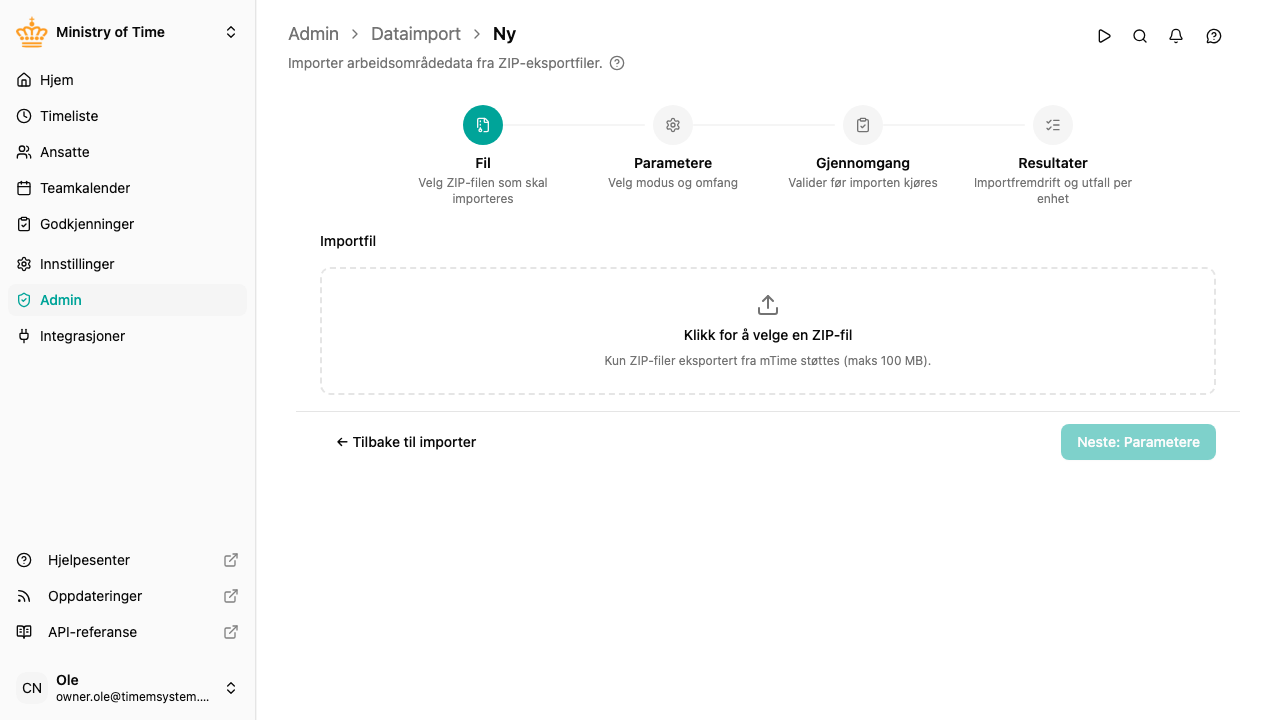
Task: Click 'Klikk for å velge en ZIP-fil'
Action: click(x=768, y=336)
